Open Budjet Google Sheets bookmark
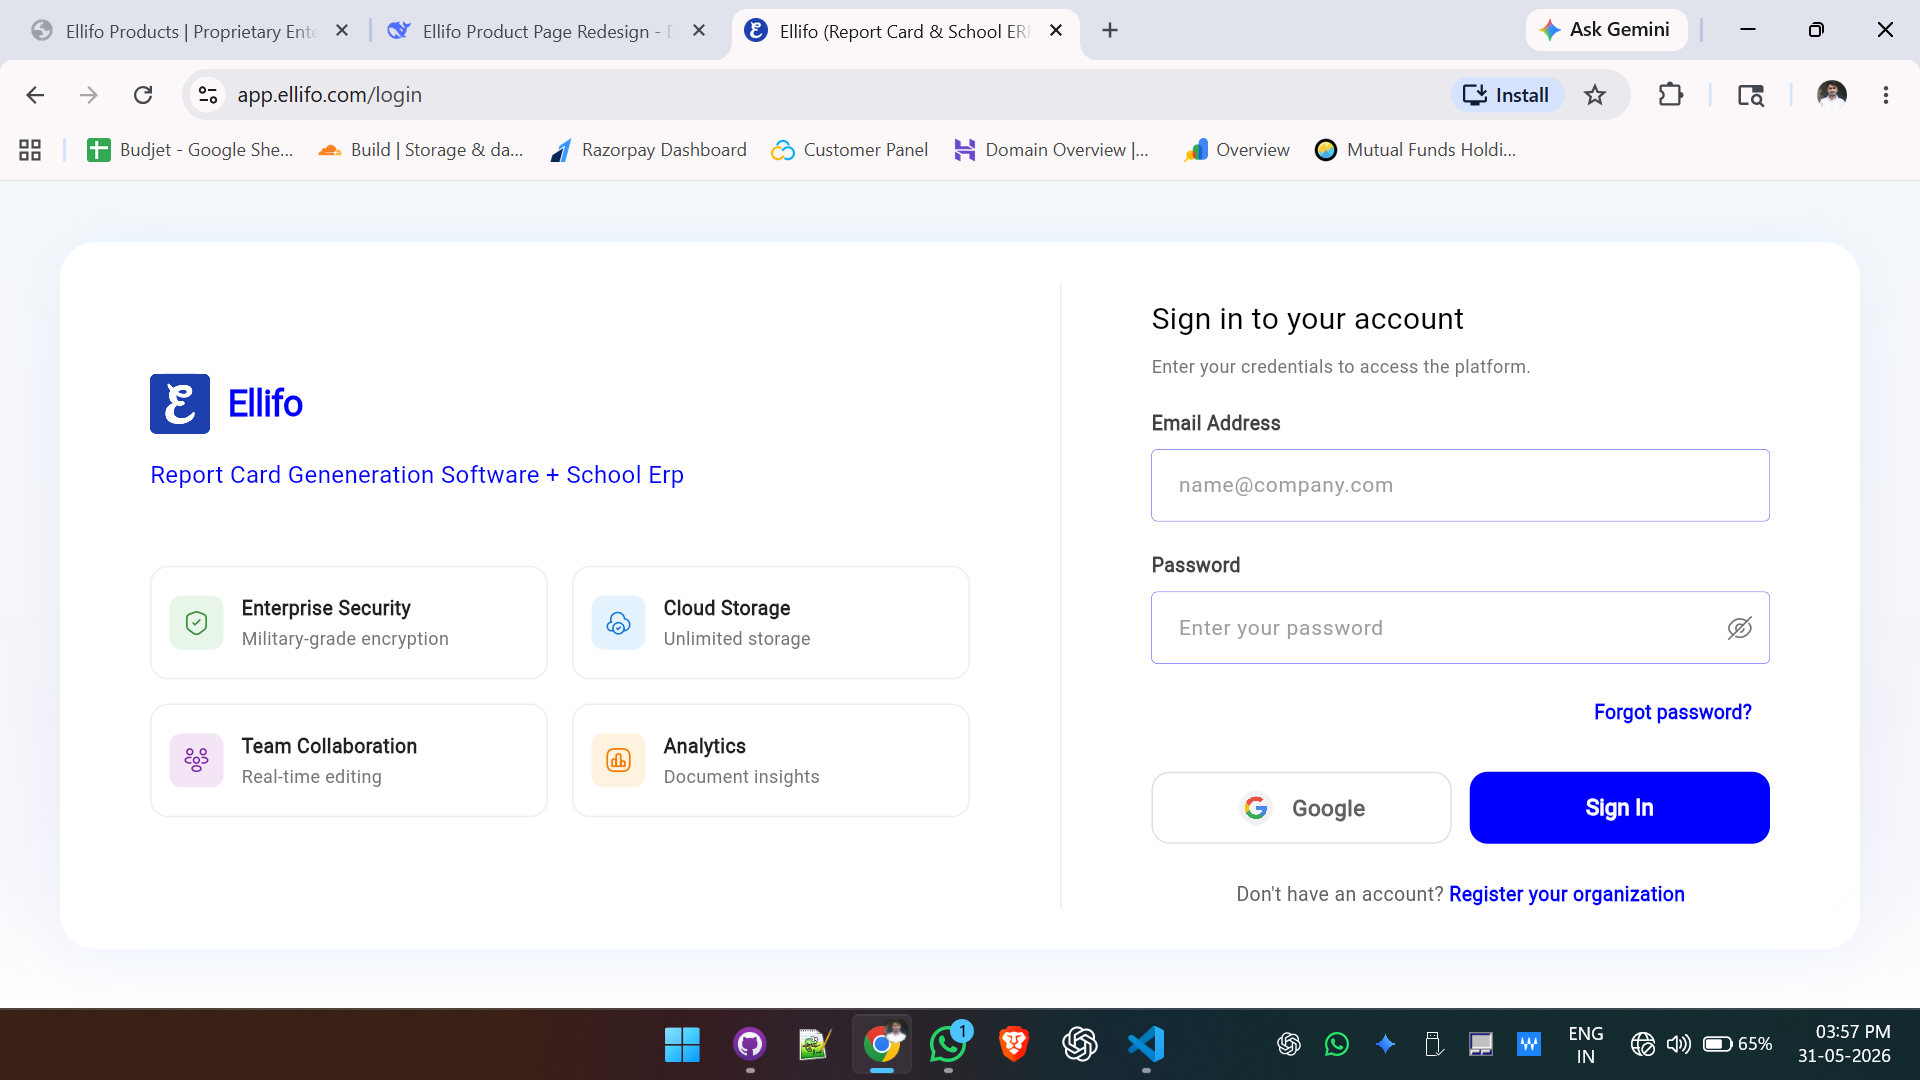 [x=190, y=150]
